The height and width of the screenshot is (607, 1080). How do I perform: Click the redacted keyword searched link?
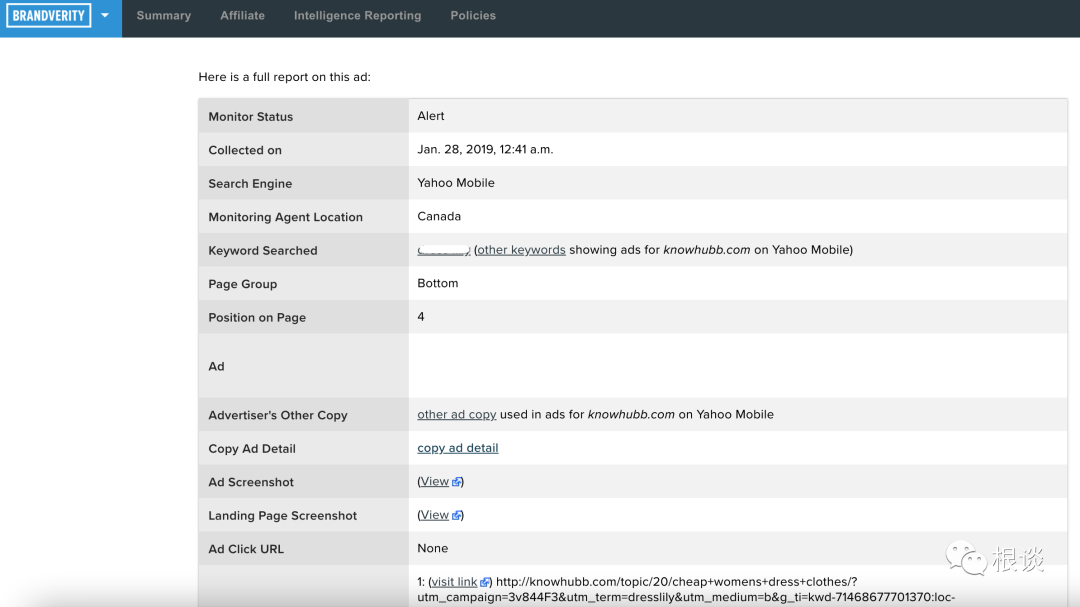point(443,250)
